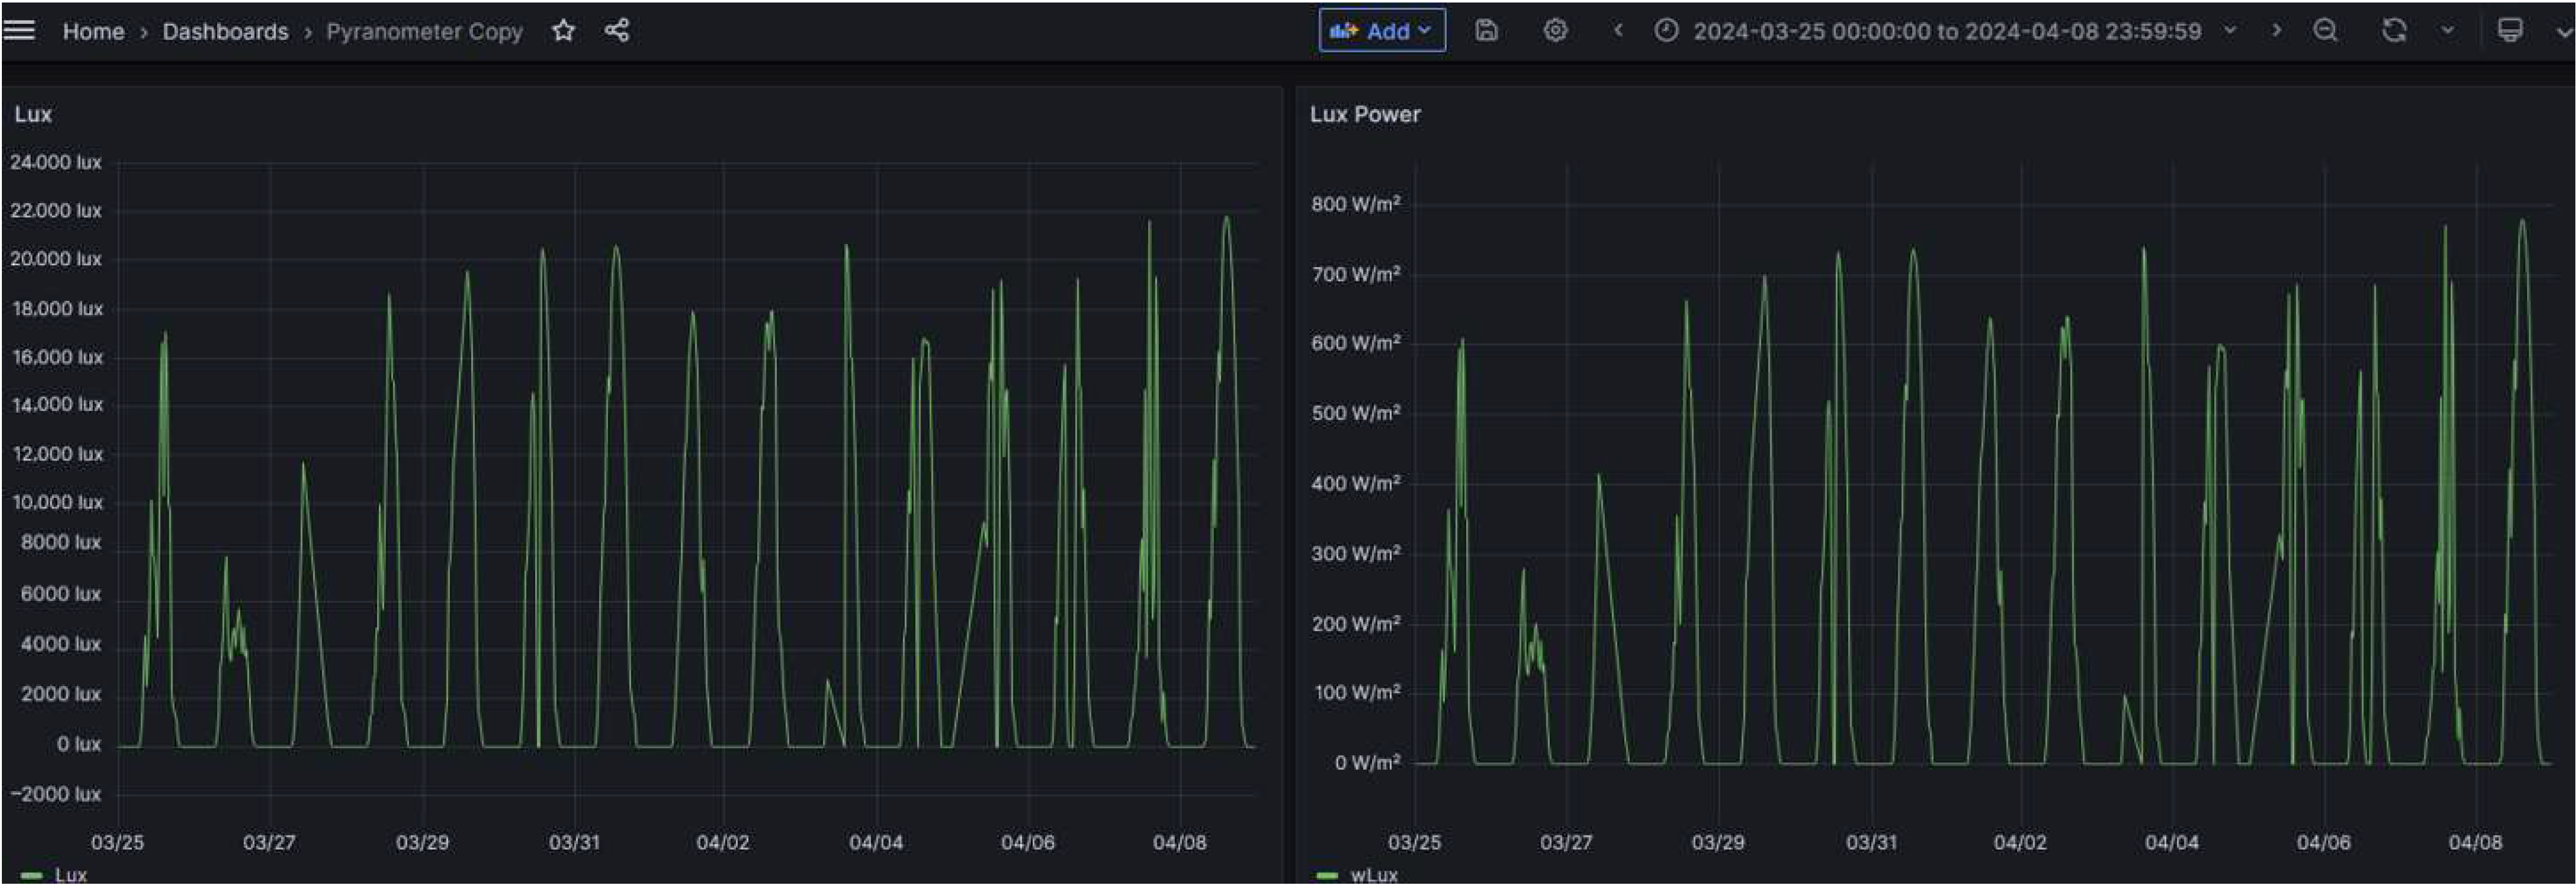Click the Lux Power panel title
The image size is (2576, 885).
tap(1365, 114)
